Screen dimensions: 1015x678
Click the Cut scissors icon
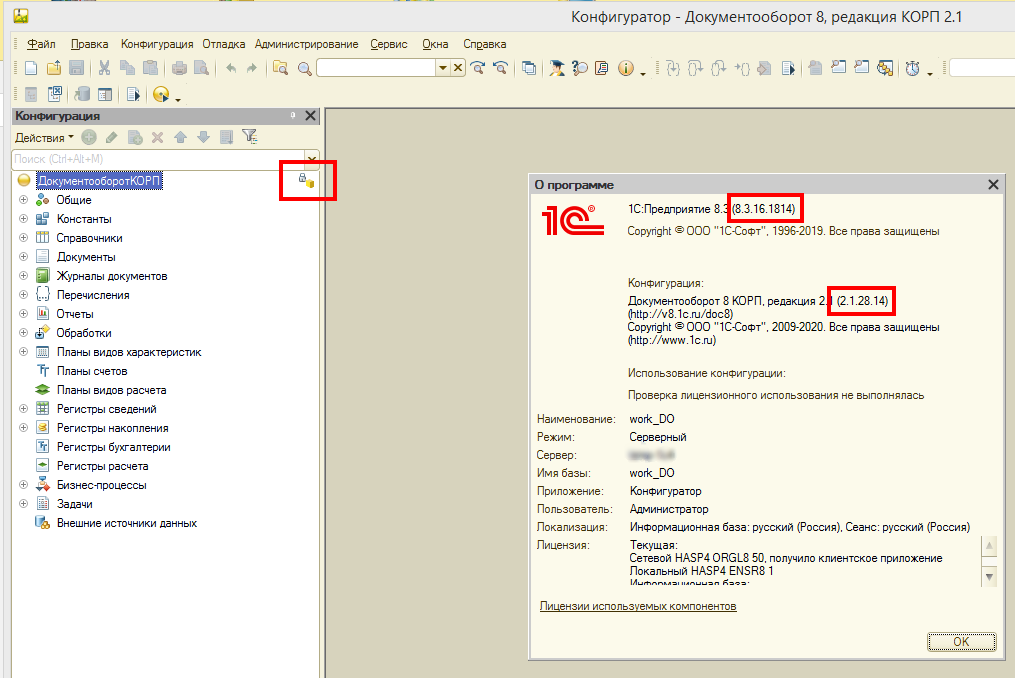coord(104,68)
